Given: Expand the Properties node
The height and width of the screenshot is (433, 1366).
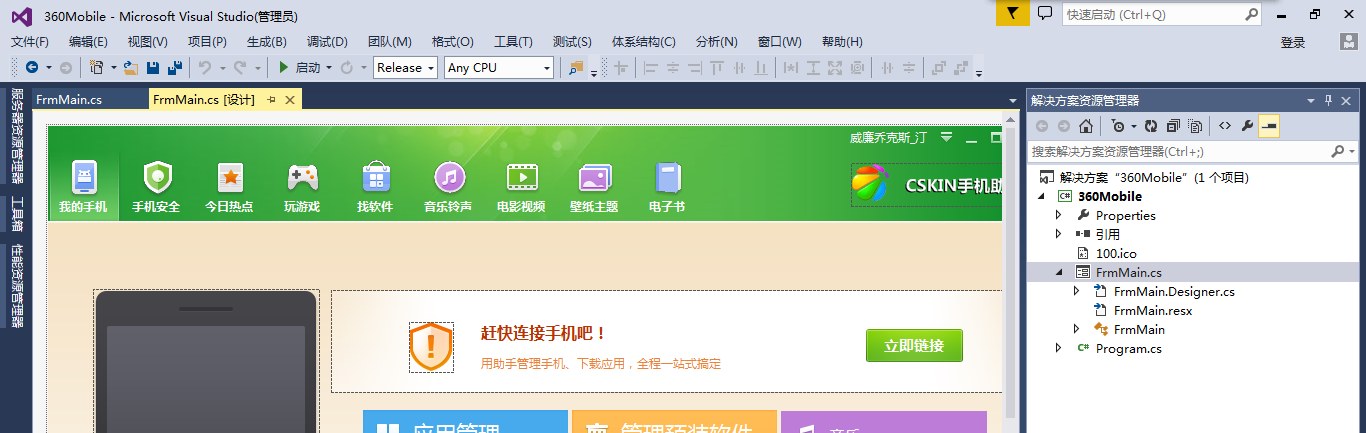Looking at the screenshot, I should pos(1059,215).
